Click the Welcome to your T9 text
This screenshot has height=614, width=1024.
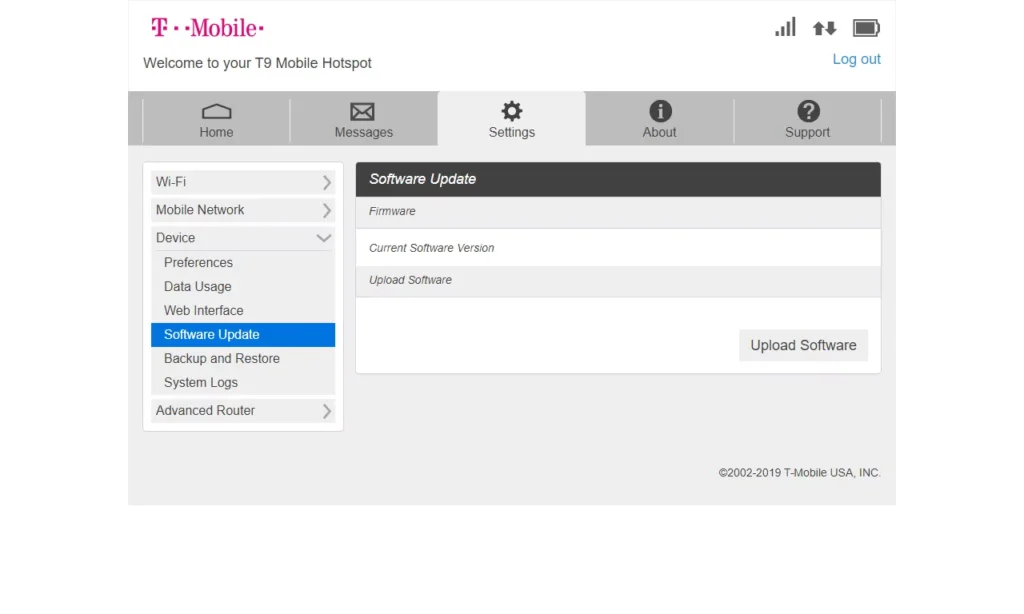pyautogui.click(x=257, y=63)
